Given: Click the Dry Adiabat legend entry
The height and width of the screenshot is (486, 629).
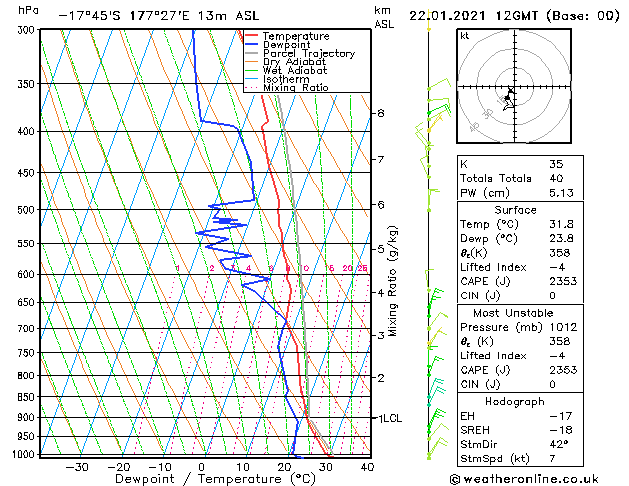Looking at the screenshot, I should coord(286,62).
